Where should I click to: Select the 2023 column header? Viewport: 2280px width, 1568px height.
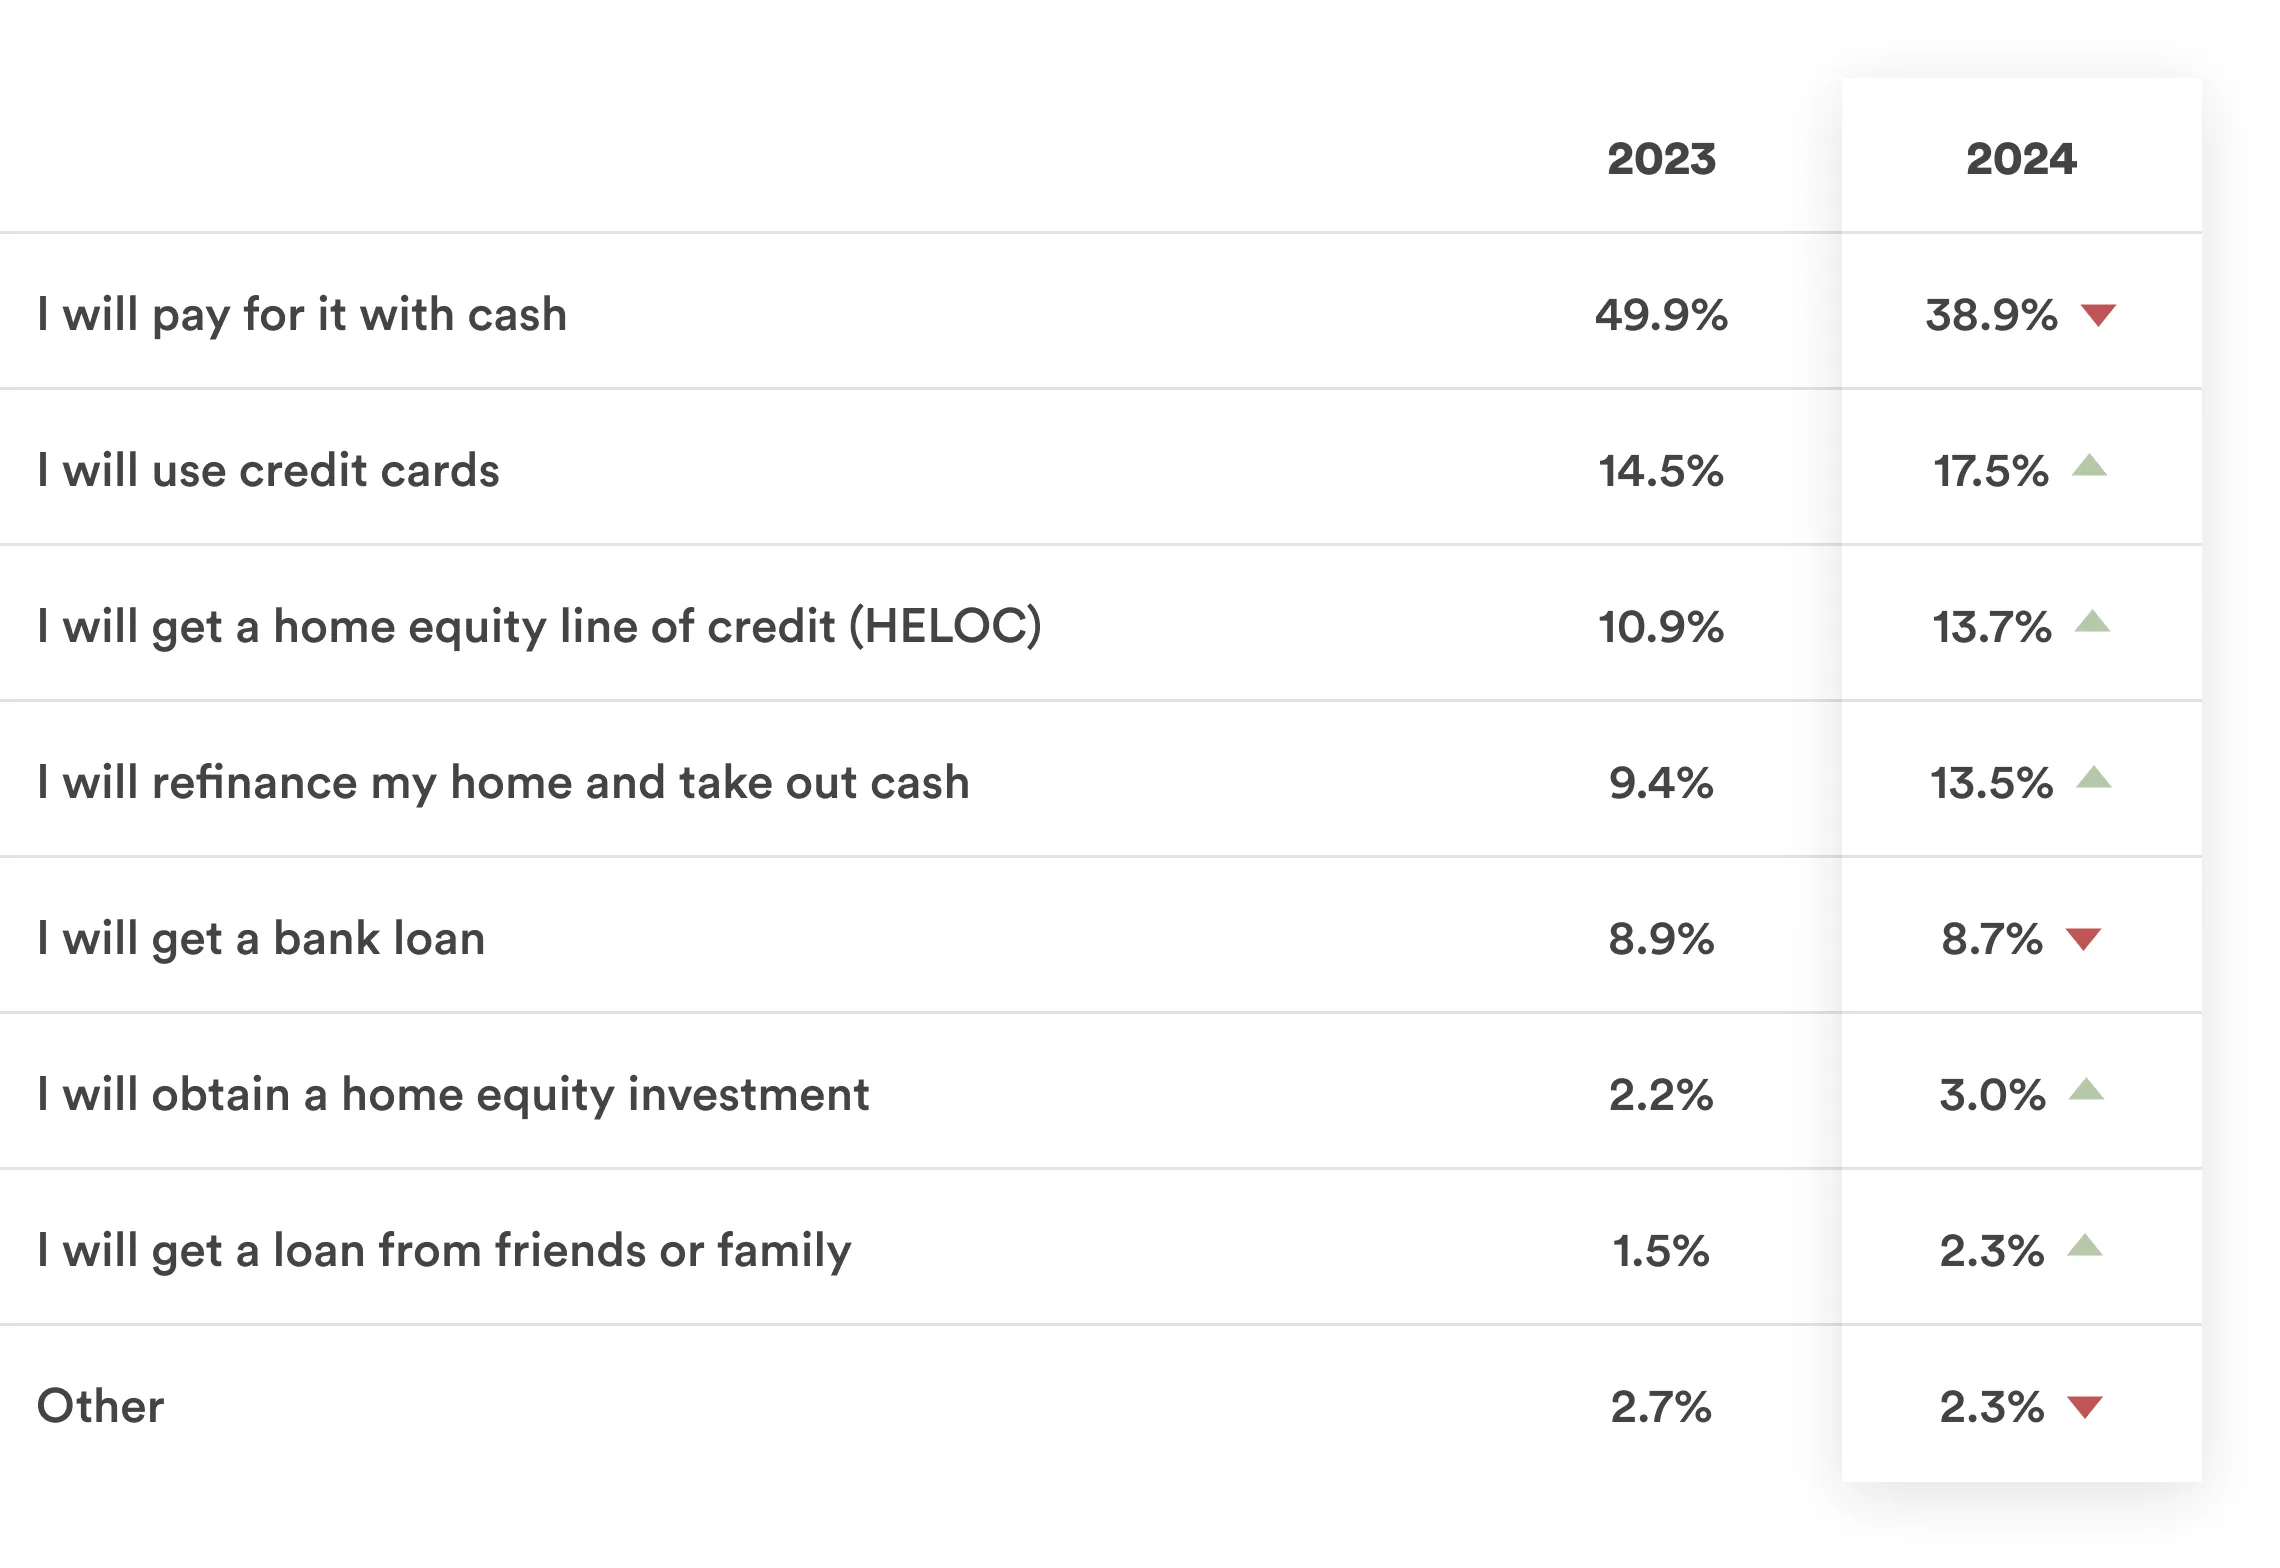pos(1661,159)
